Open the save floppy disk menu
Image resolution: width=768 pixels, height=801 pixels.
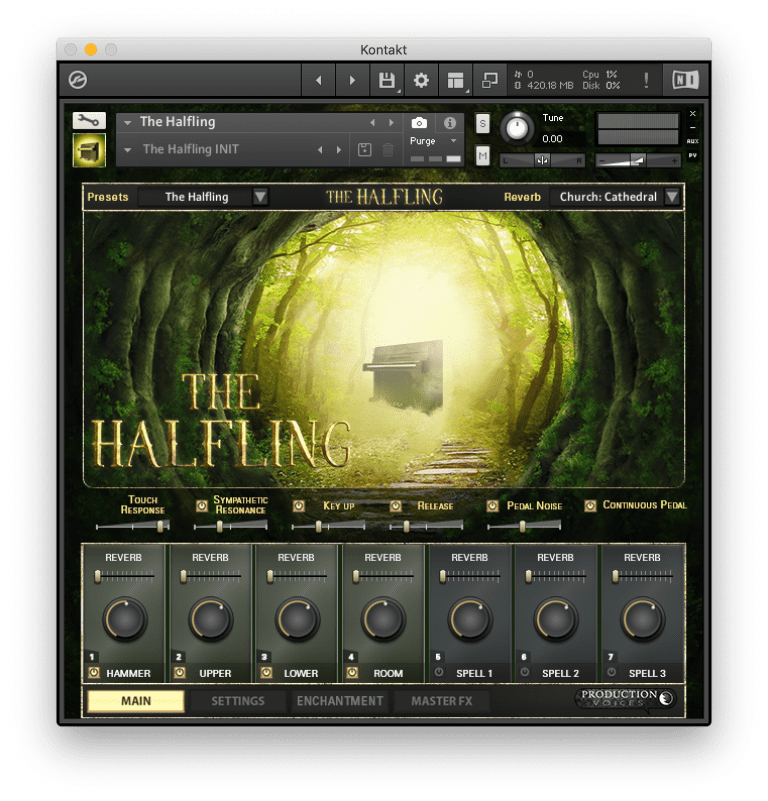(387, 80)
